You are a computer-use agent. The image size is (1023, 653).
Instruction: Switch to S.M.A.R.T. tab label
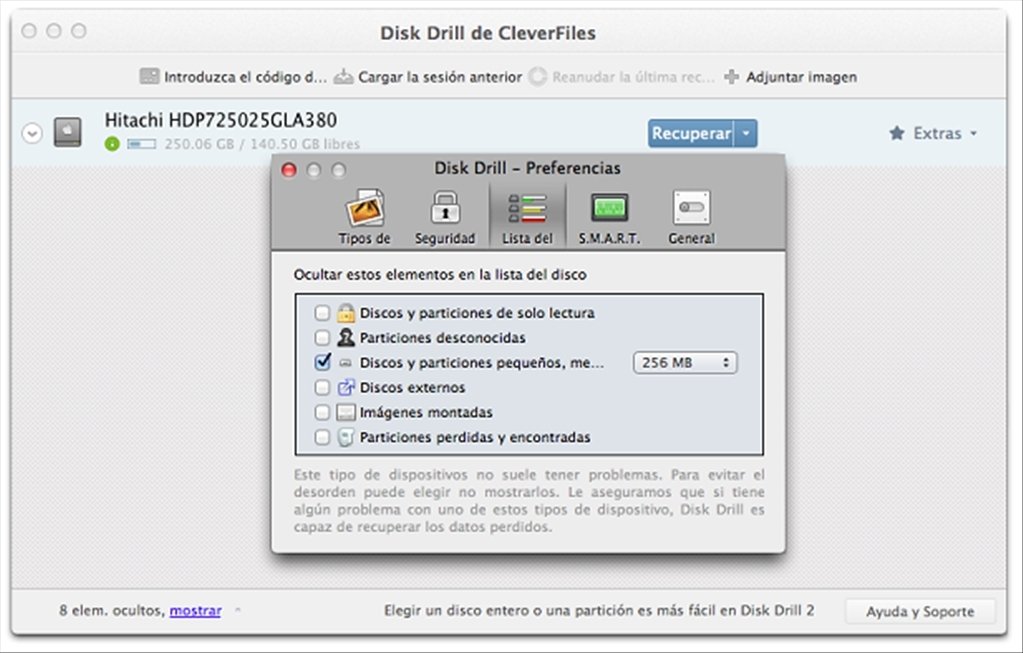pyautogui.click(x=609, y=238)
